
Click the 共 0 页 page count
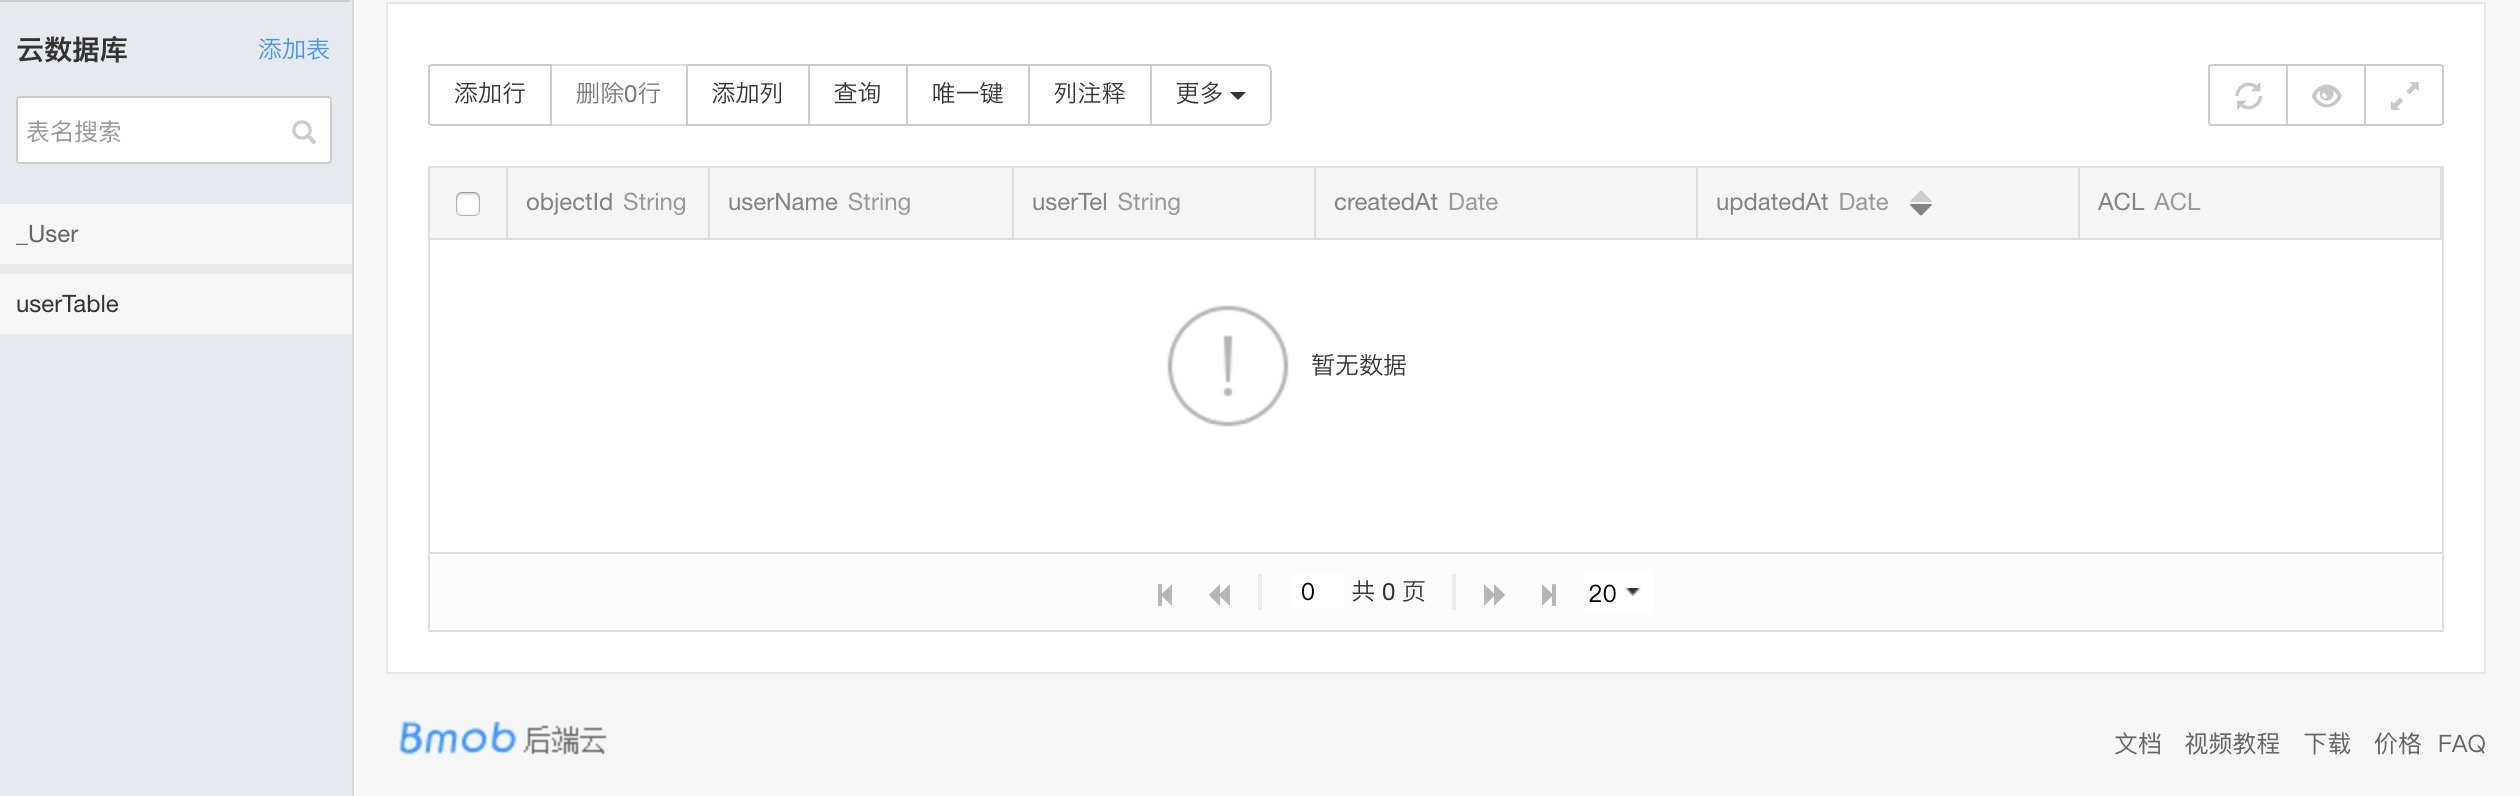click(x=1388, y=592)
